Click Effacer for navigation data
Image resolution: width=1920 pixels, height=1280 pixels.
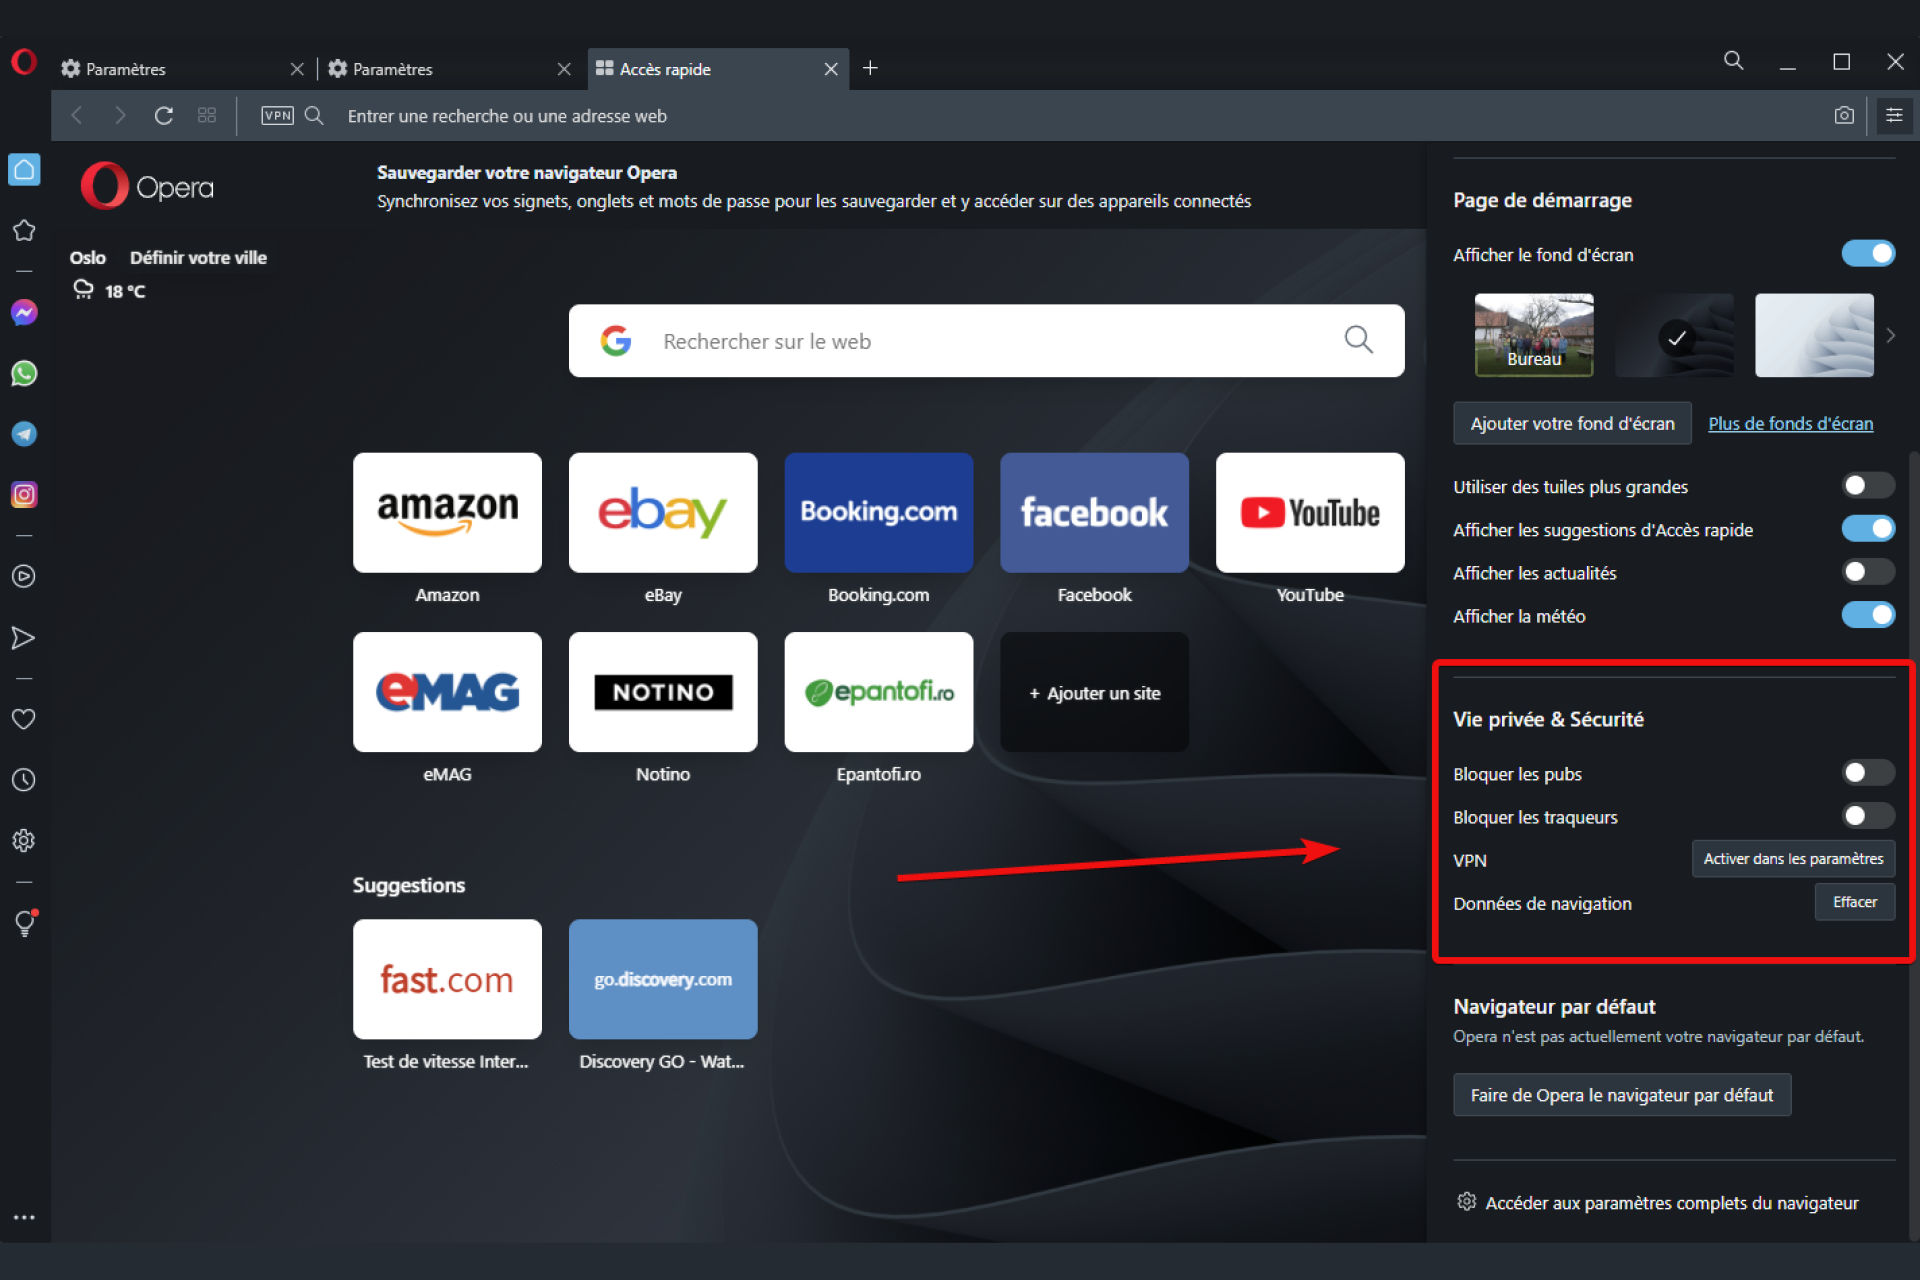[1855, 902]
